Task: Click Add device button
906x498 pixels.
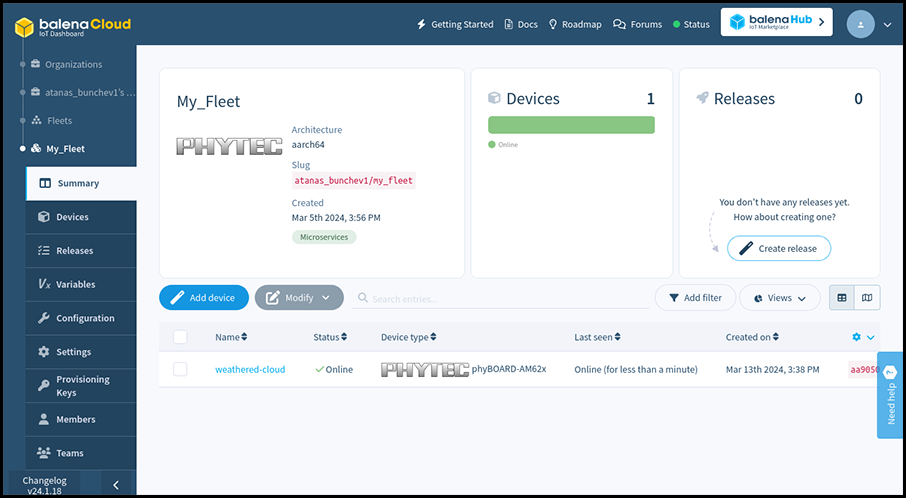Action: click(204, 298)
